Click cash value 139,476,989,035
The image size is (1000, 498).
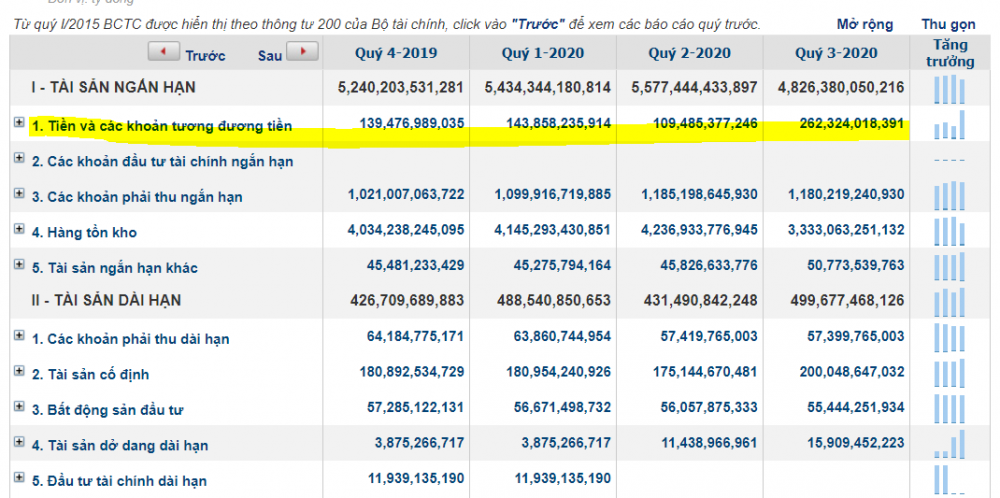coord(412,123)
